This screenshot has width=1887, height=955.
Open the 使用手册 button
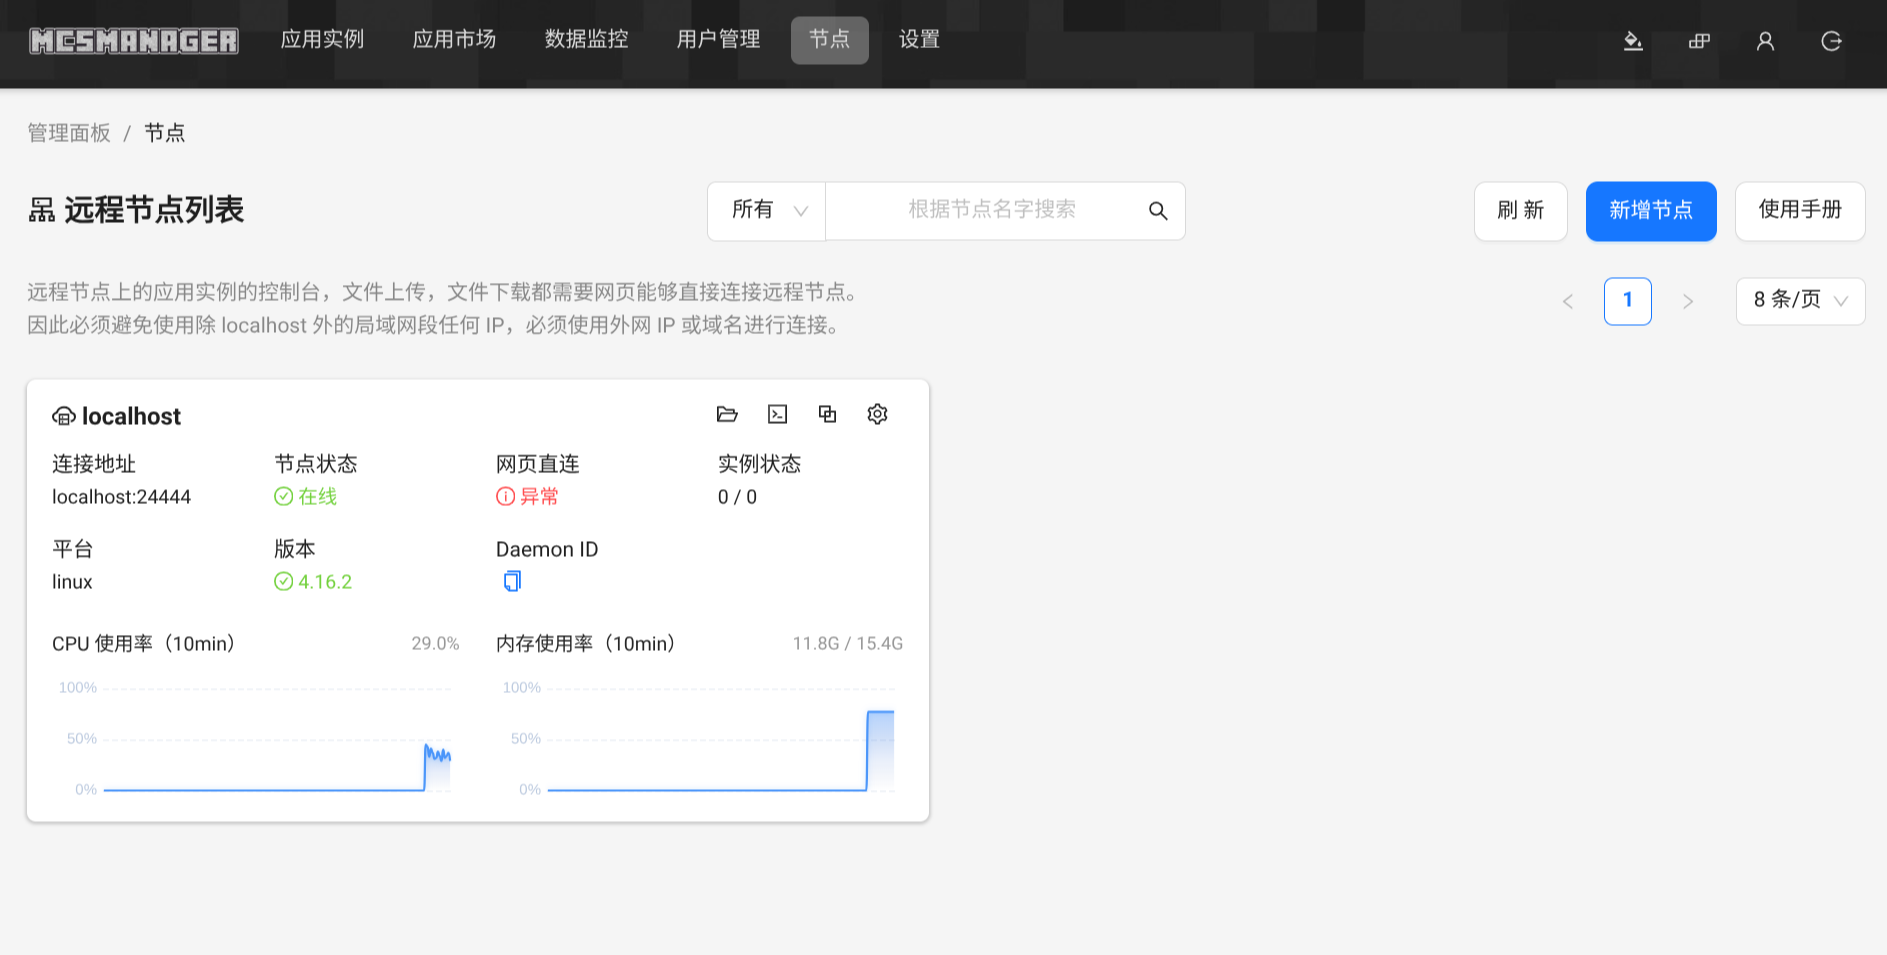click(1800, 211)
